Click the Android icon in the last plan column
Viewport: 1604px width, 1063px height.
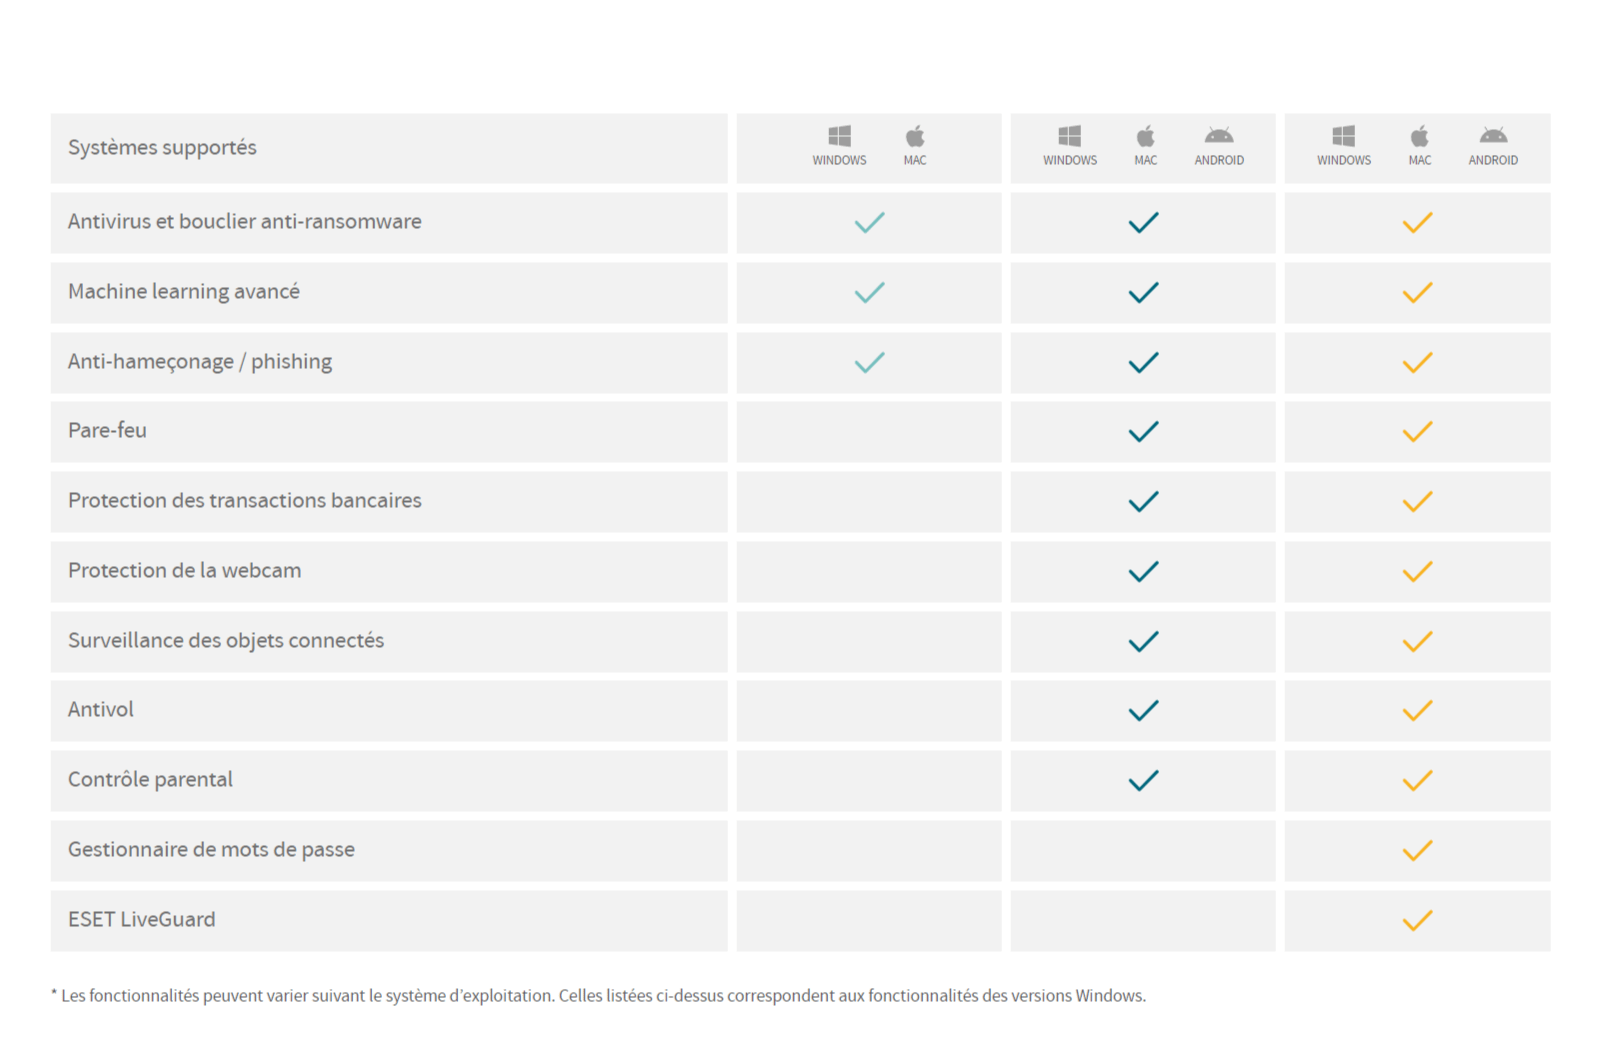(1493, 136)
